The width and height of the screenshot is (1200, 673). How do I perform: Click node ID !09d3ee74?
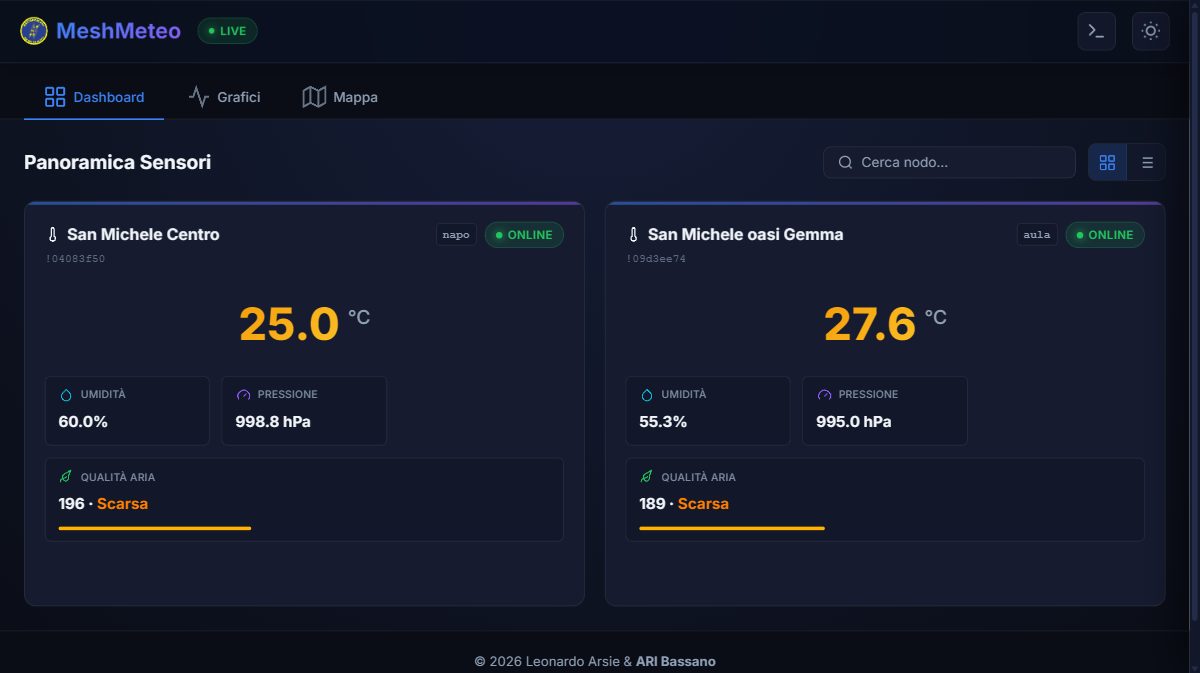656,259
